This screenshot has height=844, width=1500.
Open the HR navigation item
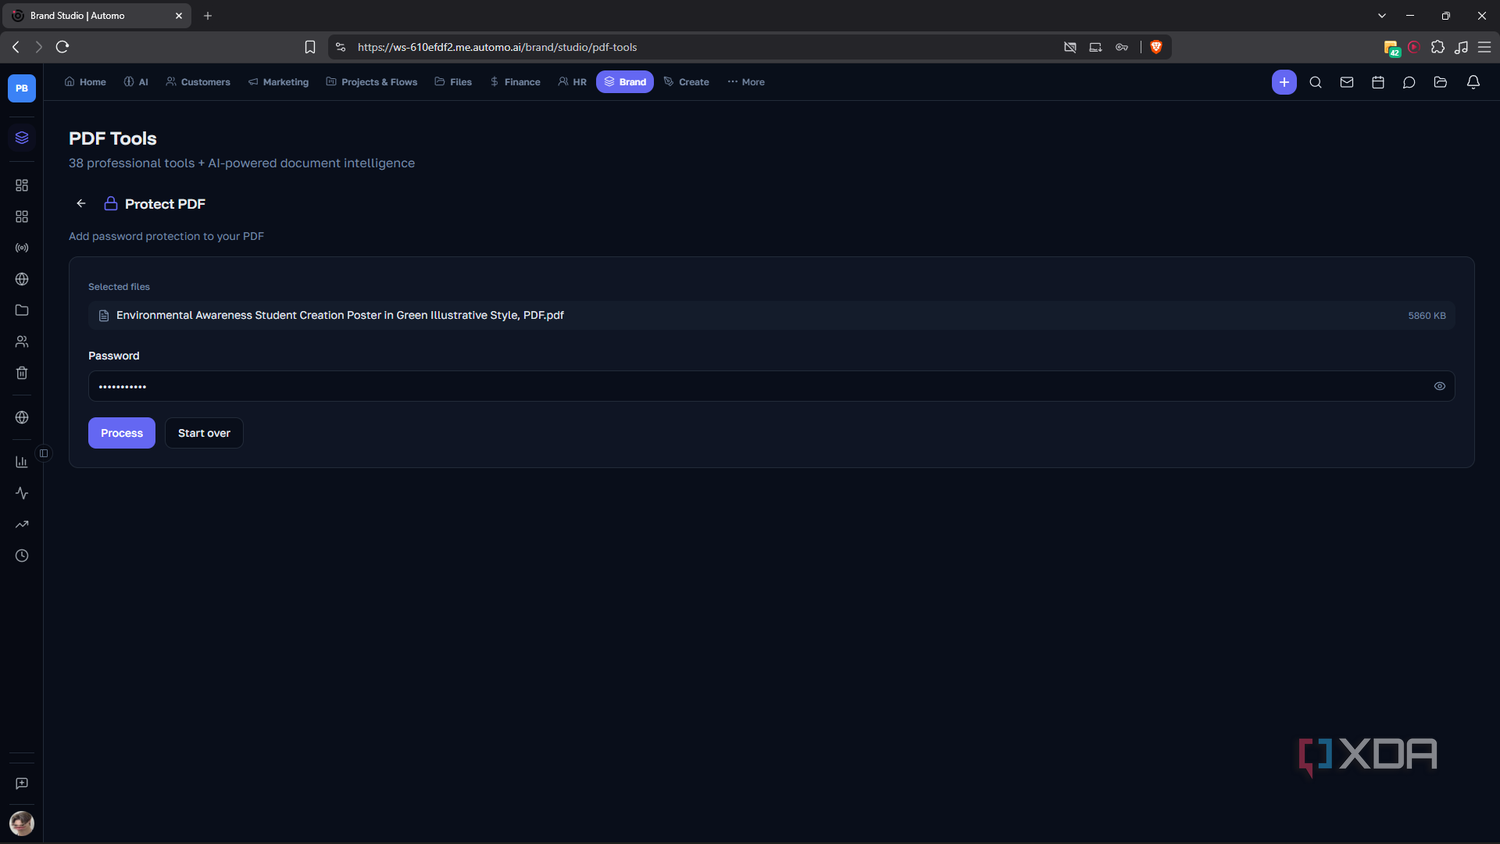[573, 82]
